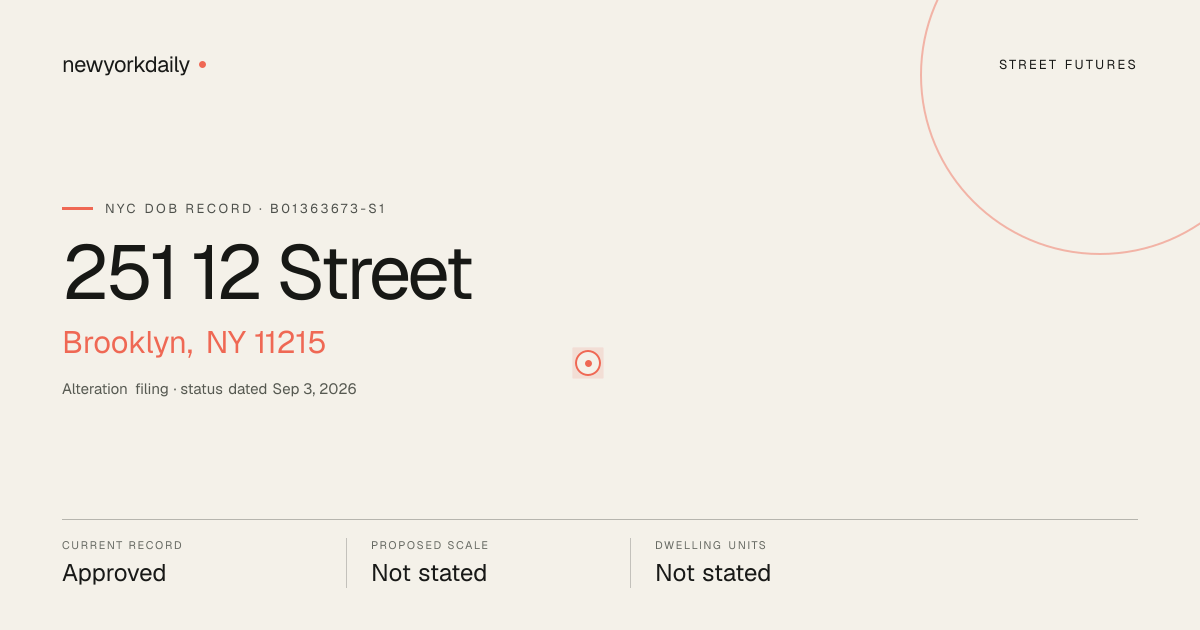1200x630 pixels.
Task: Click the circular target marker icon
Action: (x=588, y=363)
